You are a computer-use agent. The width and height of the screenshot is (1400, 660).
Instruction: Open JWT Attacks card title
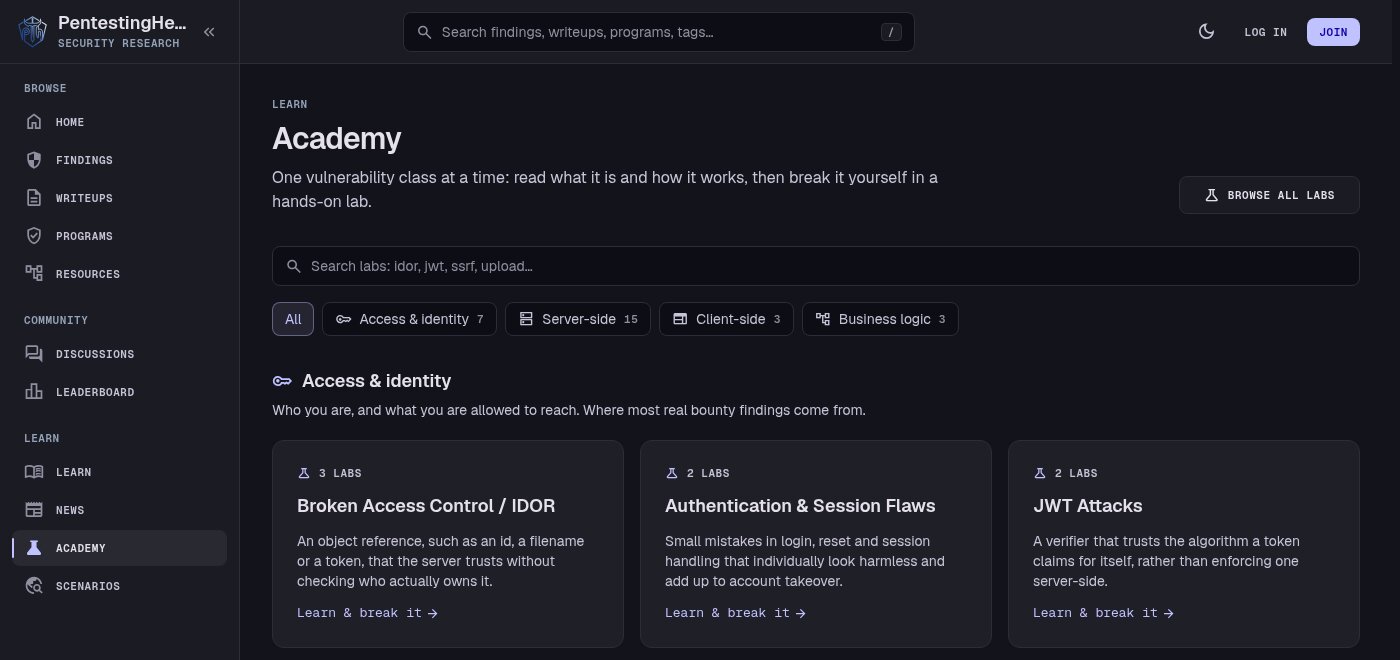click(x=1087, y=506)
